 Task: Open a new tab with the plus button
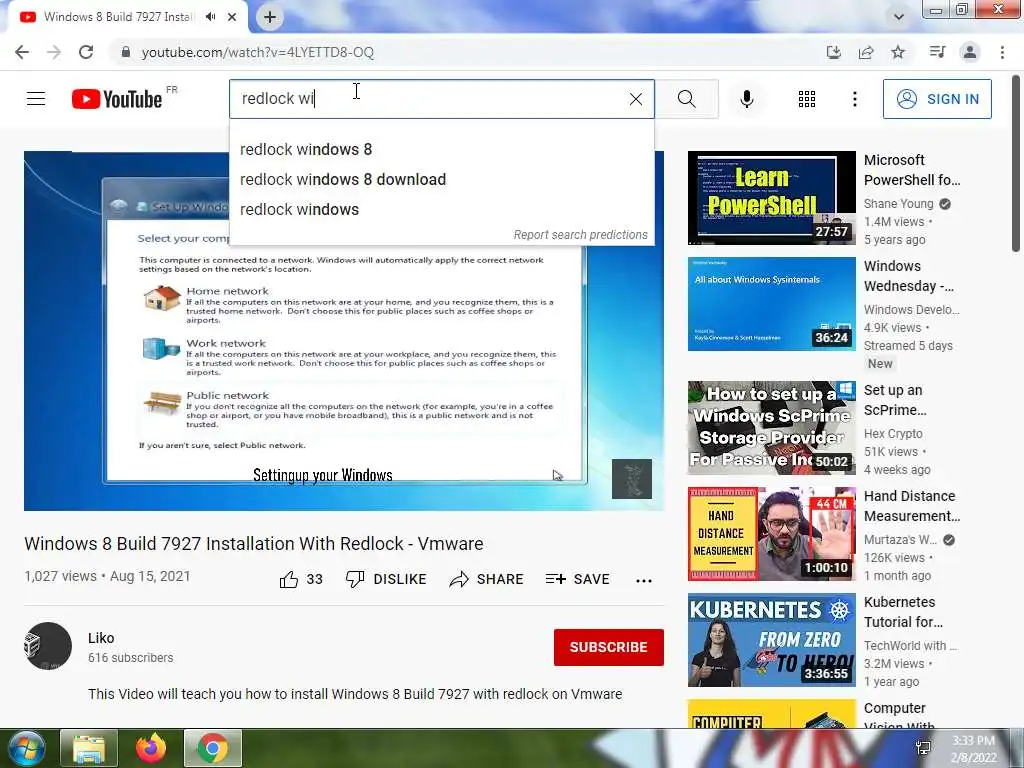270,17
